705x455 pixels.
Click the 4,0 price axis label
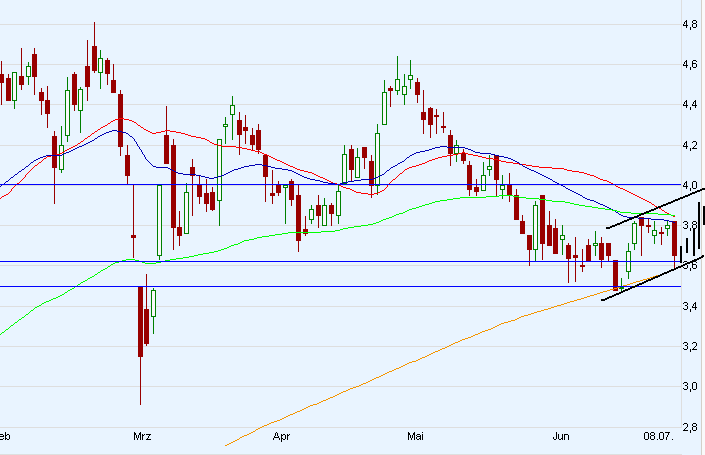click(x=690, y=185)
